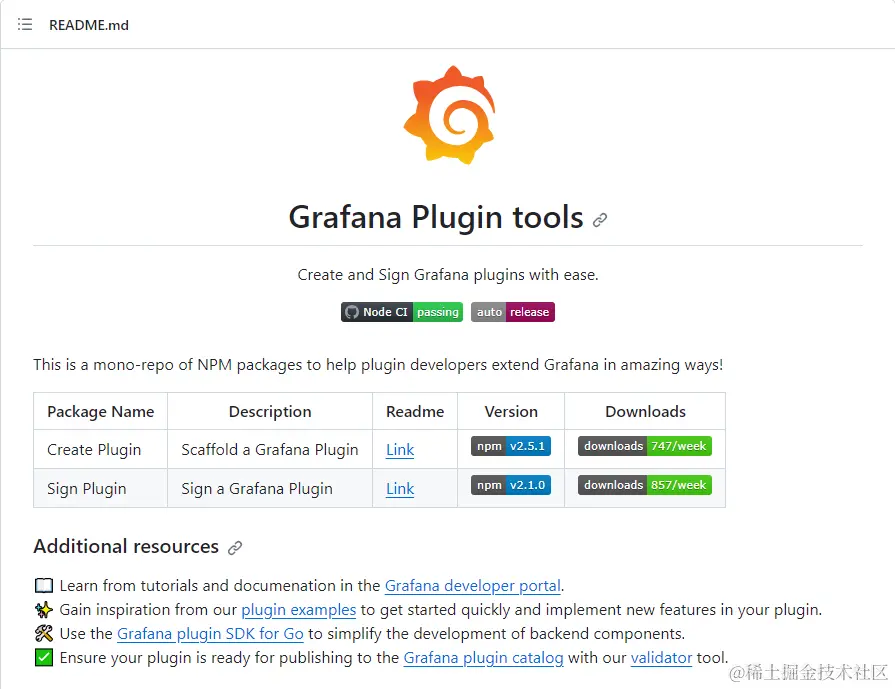This screenshot has width=895, height=689.
Task: Open the Grafana developer portal link
Action: pyautogui.click(x=473, y=586)
